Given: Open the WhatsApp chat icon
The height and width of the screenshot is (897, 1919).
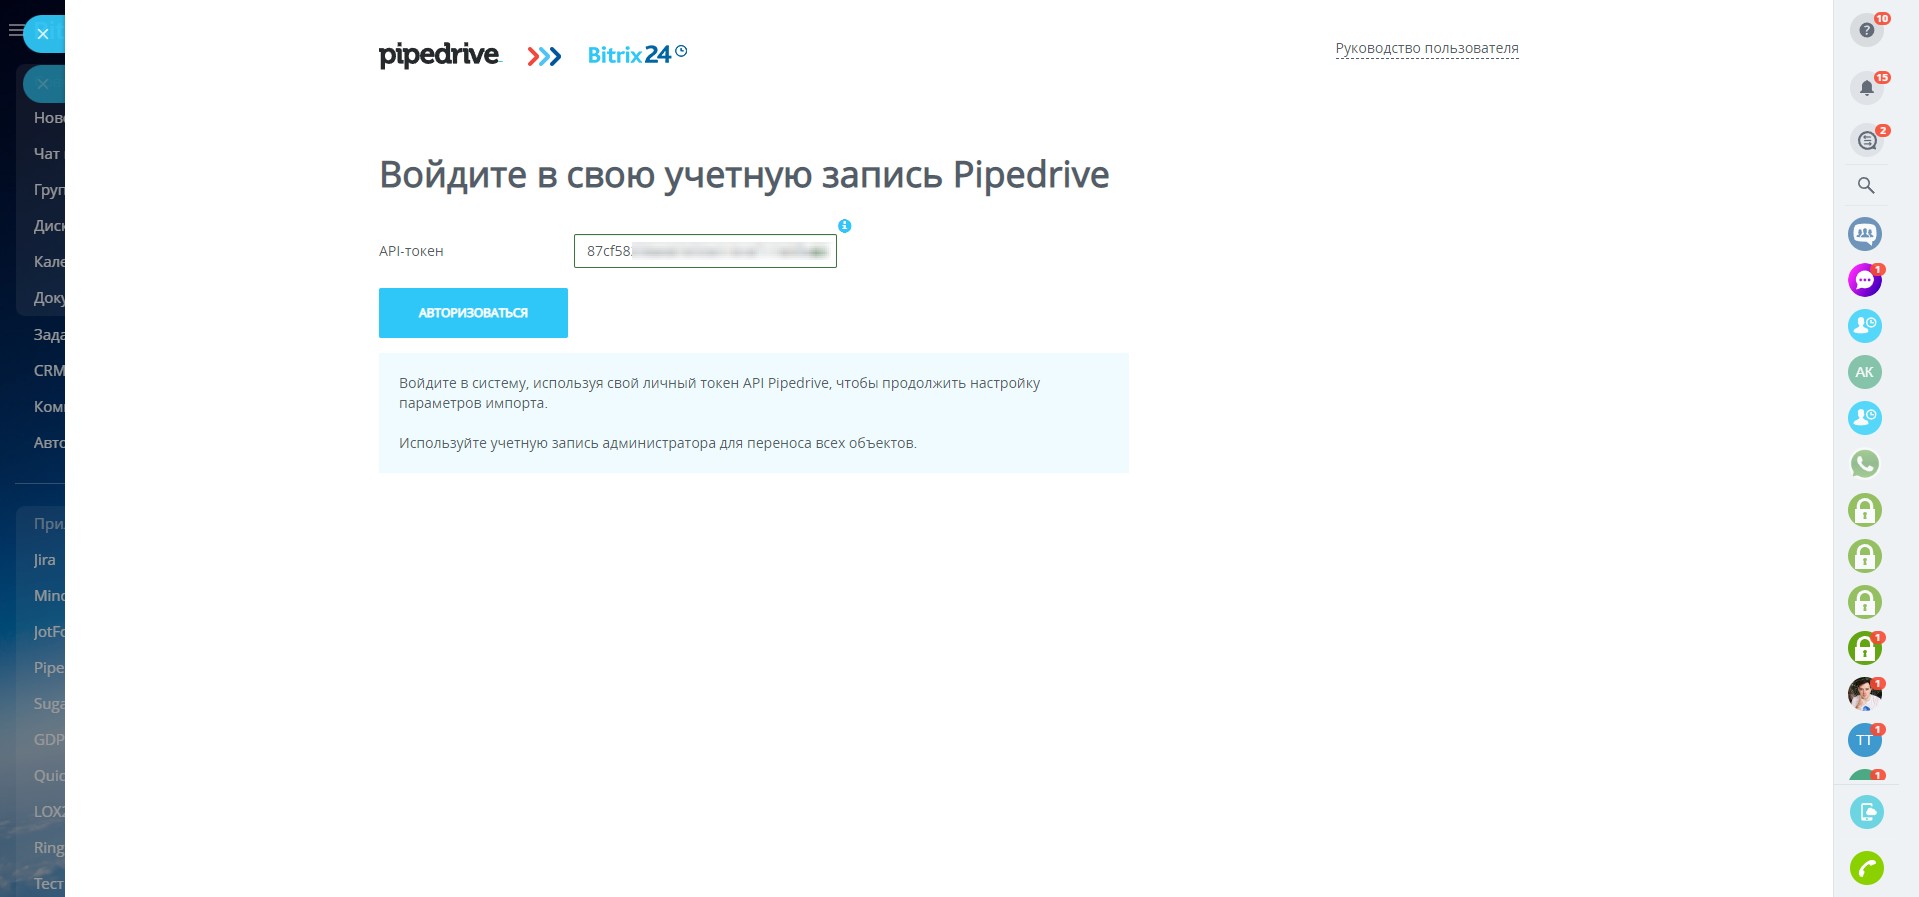Looking at the screenshot, I should click(1865, 464).
